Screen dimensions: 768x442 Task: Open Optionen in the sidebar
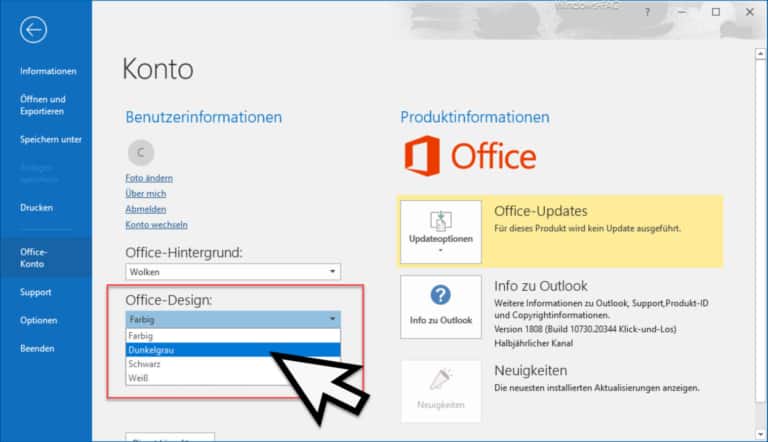(38, 320)
